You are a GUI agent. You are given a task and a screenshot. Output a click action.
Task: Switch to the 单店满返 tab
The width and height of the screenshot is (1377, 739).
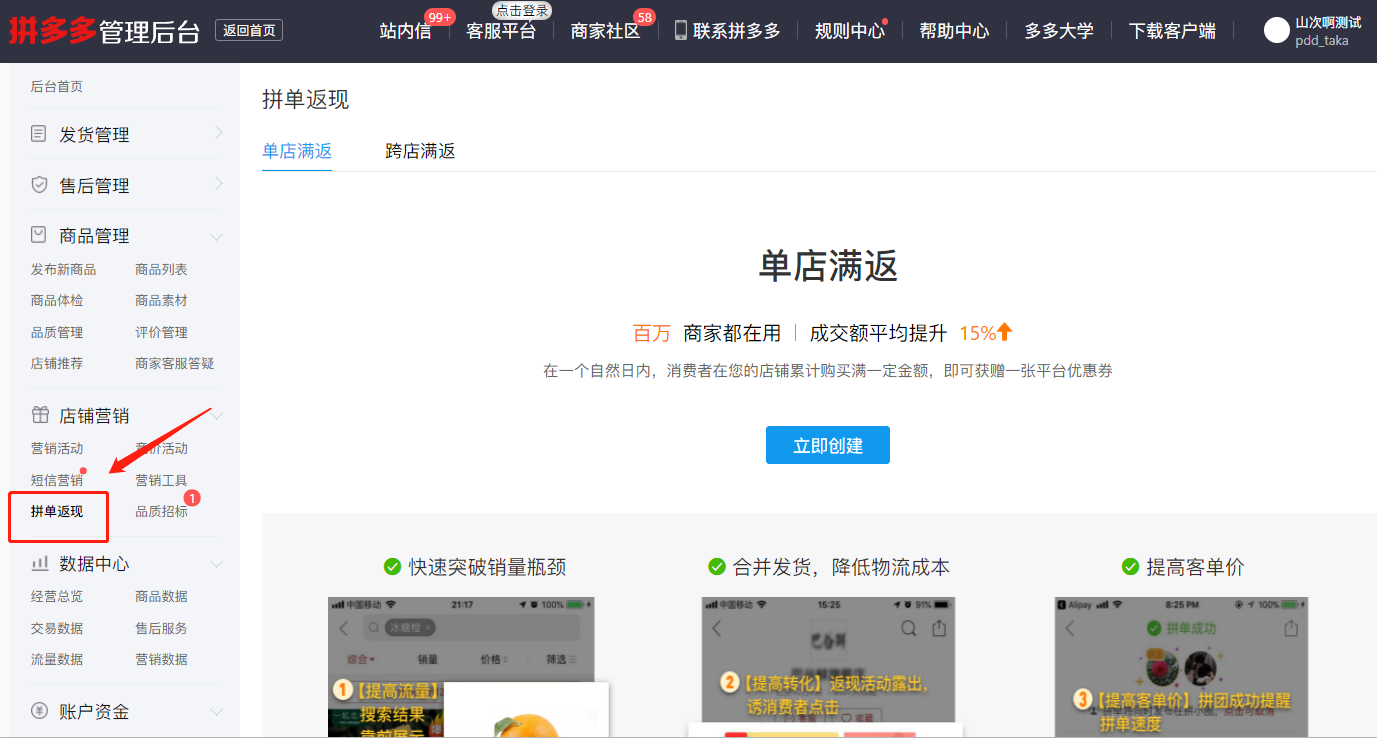(x=297, y=151)
